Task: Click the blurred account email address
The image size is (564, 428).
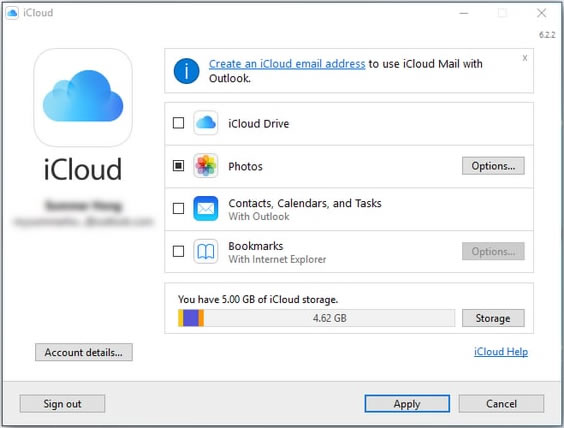Action: coord(83,222)
